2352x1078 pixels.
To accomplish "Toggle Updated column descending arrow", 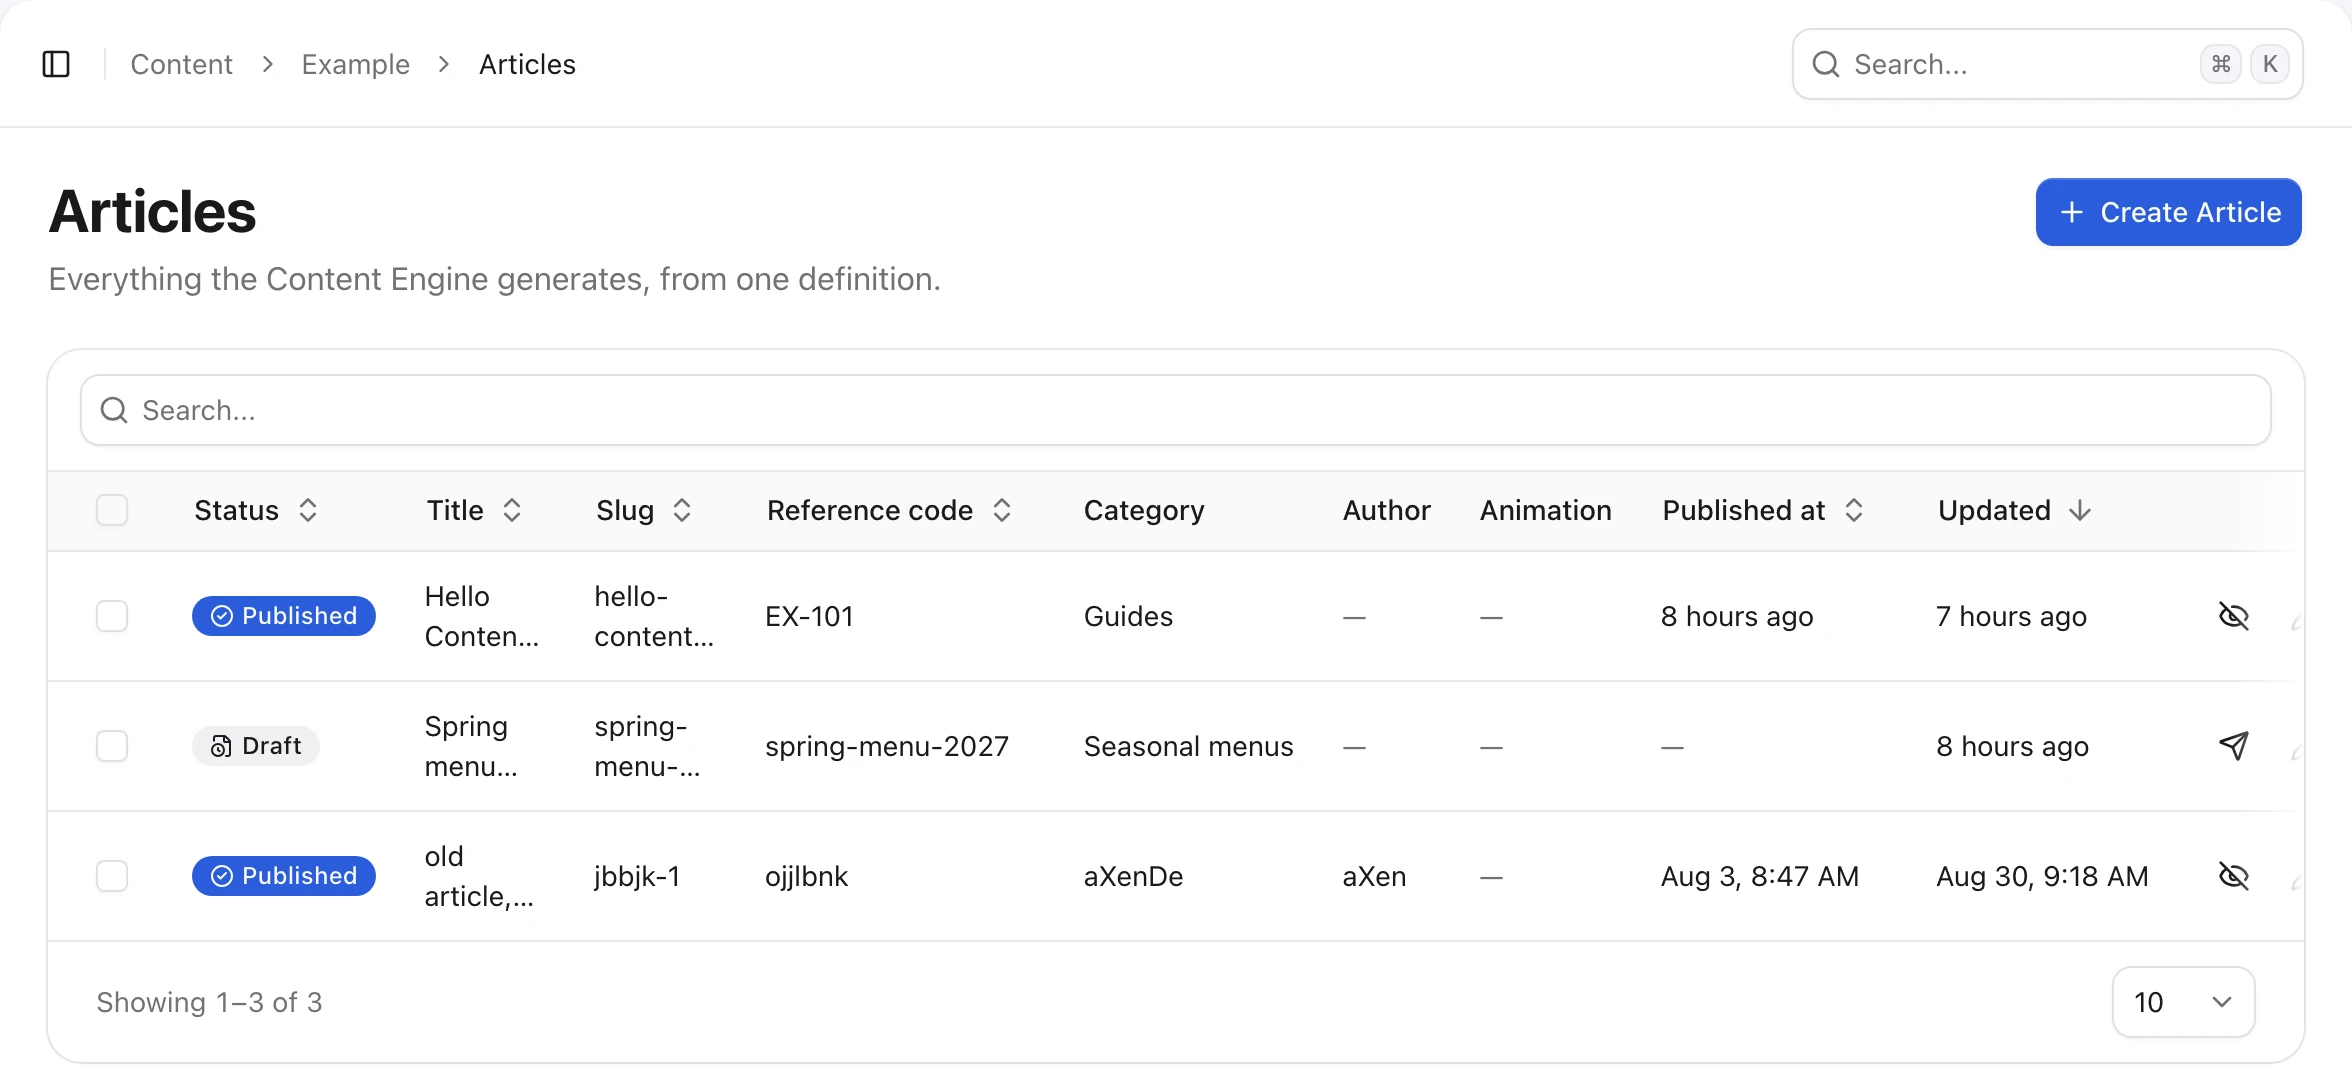I will tap(2080, 510).
